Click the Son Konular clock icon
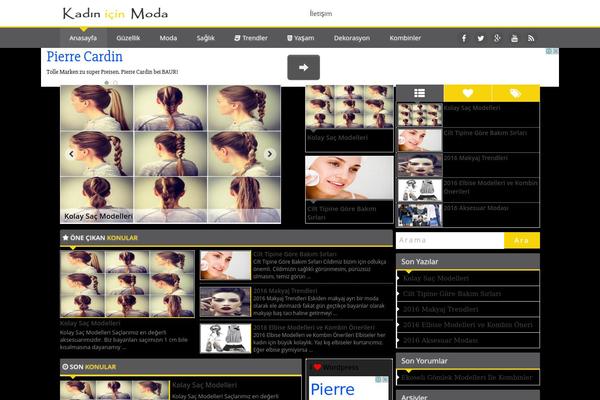This screenshot has width=600, height=400. 65,367
